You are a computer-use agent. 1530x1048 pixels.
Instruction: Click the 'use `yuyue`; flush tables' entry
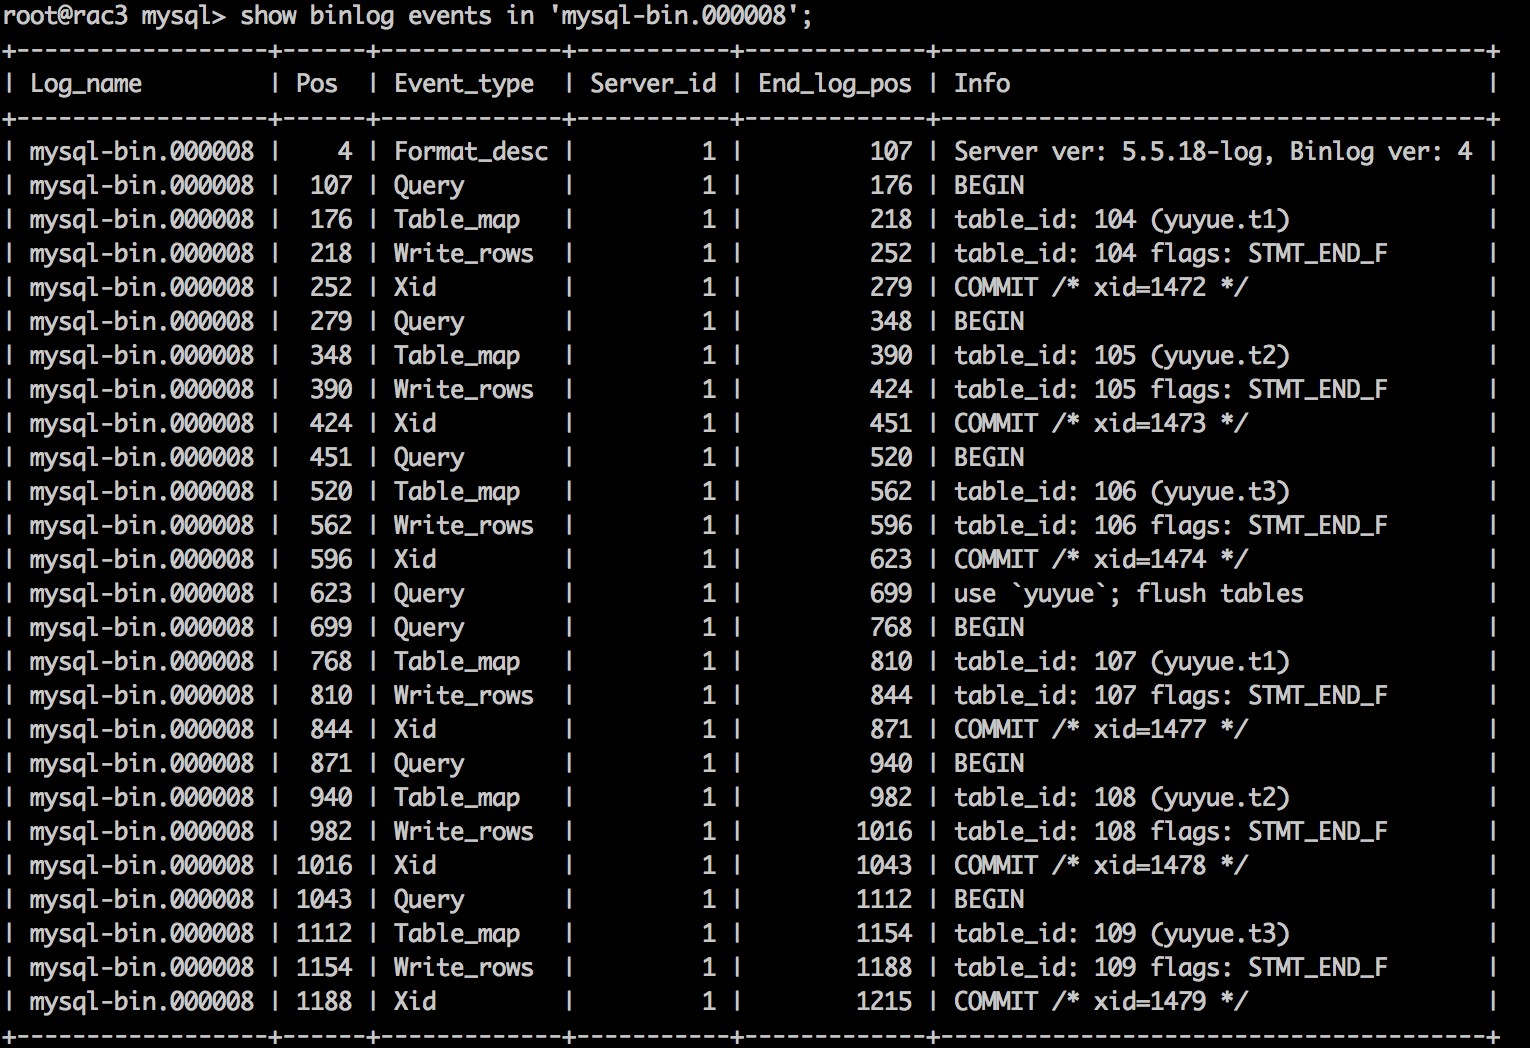coord(1128,593)
